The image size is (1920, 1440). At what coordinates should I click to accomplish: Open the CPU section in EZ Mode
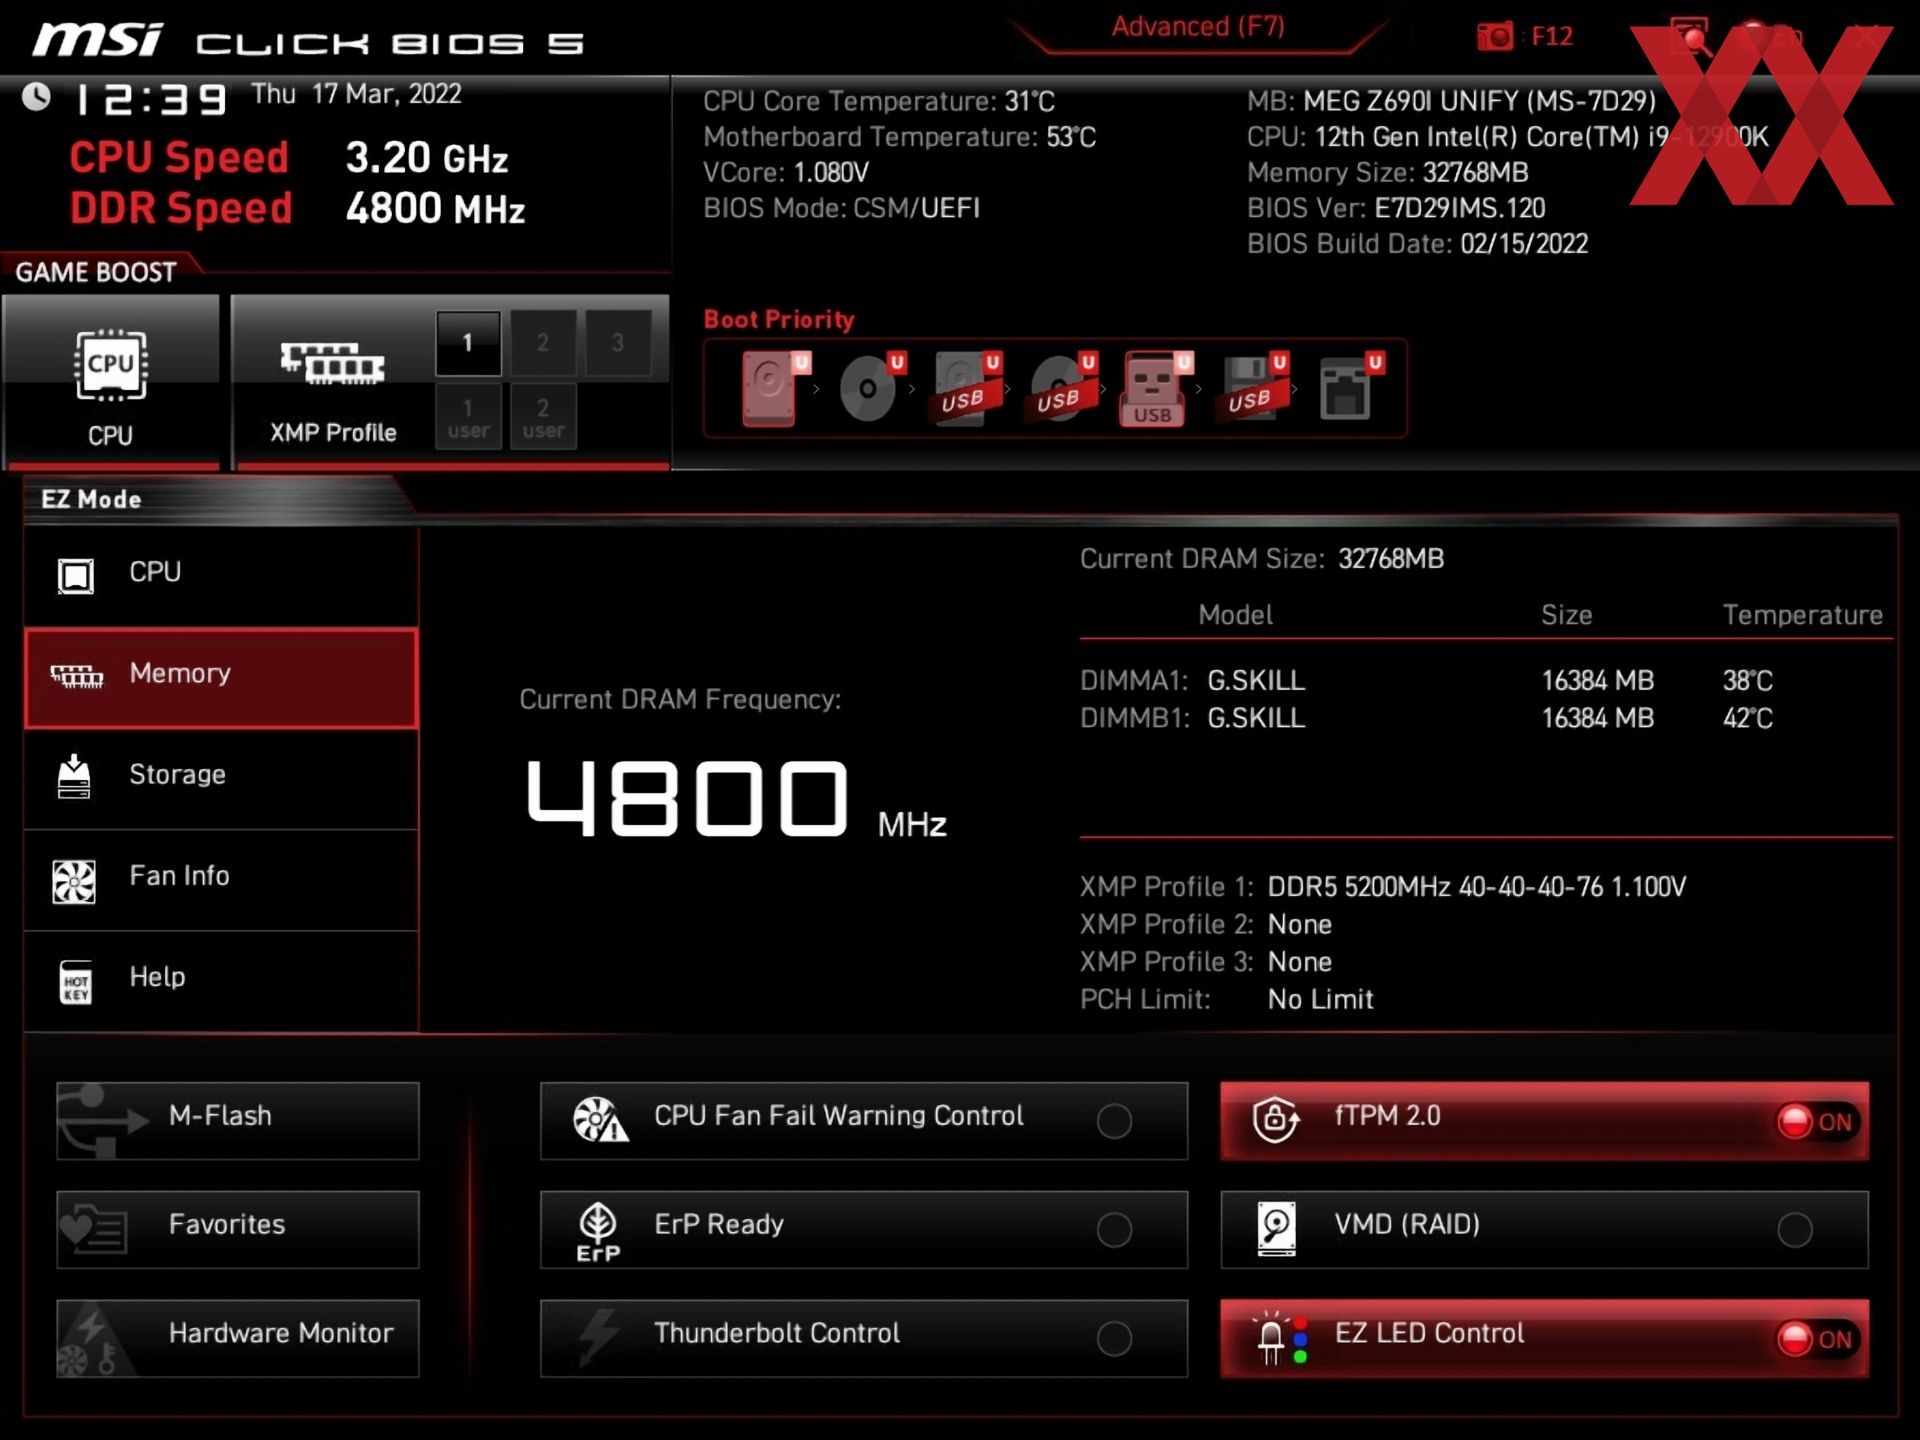221,575
